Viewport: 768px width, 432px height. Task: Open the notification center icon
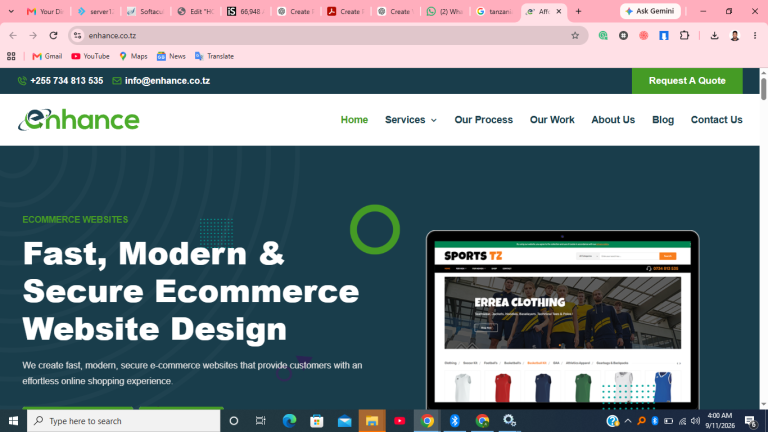point(751,421)
